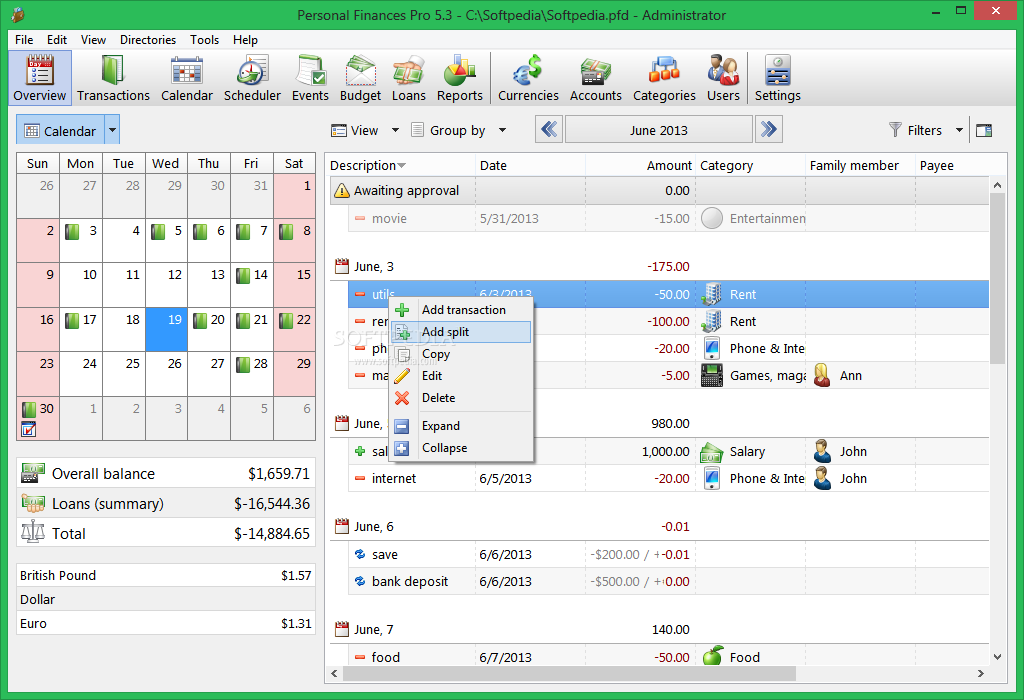
Task: Open the File menu
Action: click(x=24, y=40)
